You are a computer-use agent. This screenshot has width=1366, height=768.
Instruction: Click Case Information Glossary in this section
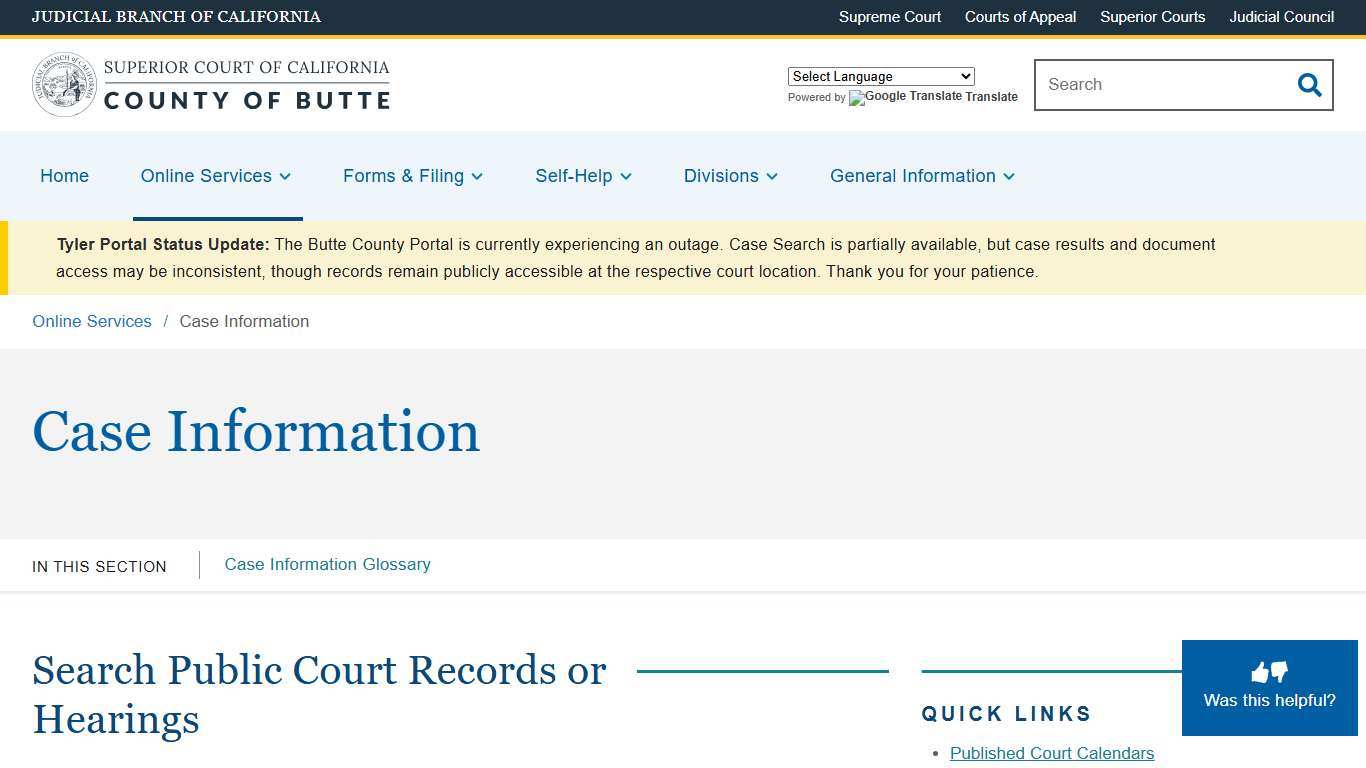pyautogui.click(x=327, y=564)
